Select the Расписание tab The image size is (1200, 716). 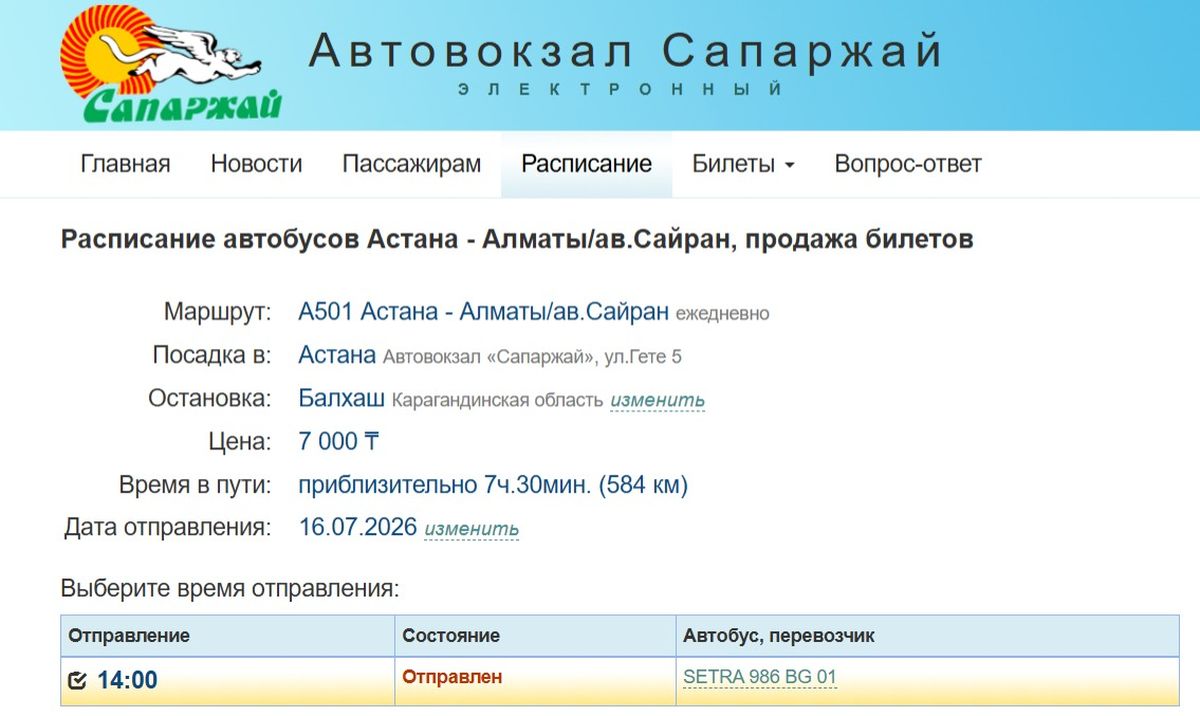587,164
